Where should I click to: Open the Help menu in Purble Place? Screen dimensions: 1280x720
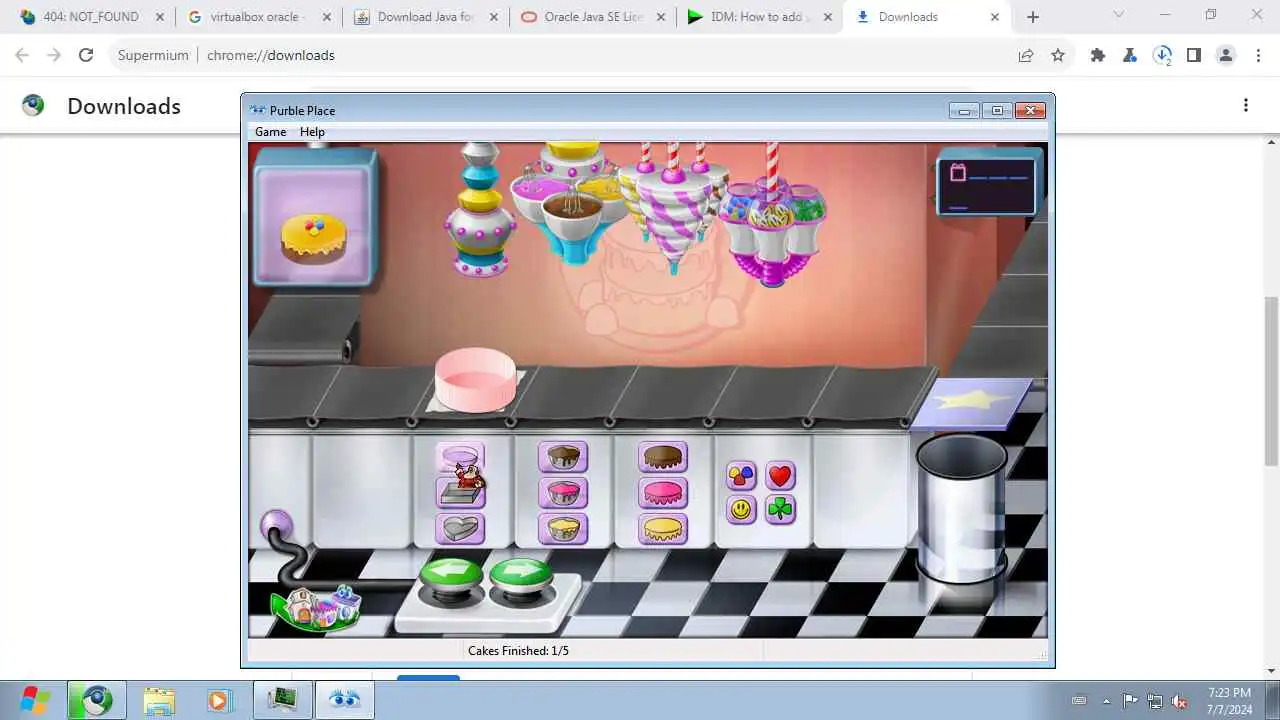(x=312, y=132)
